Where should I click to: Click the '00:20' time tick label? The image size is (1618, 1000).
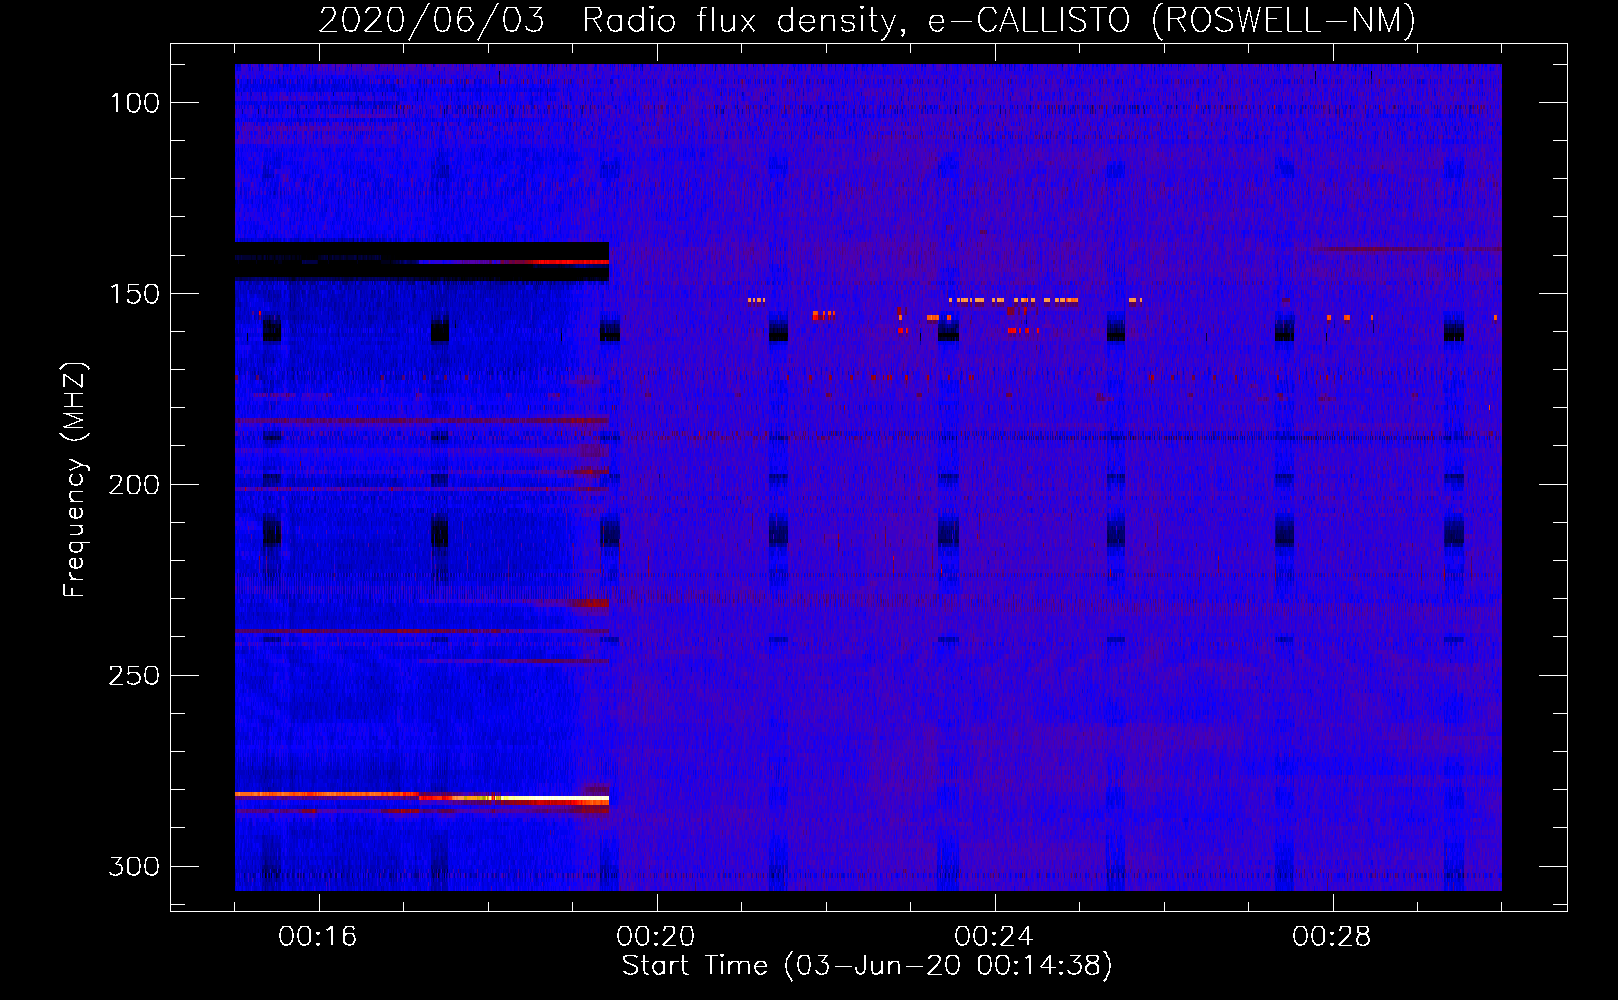coord(656,937)
